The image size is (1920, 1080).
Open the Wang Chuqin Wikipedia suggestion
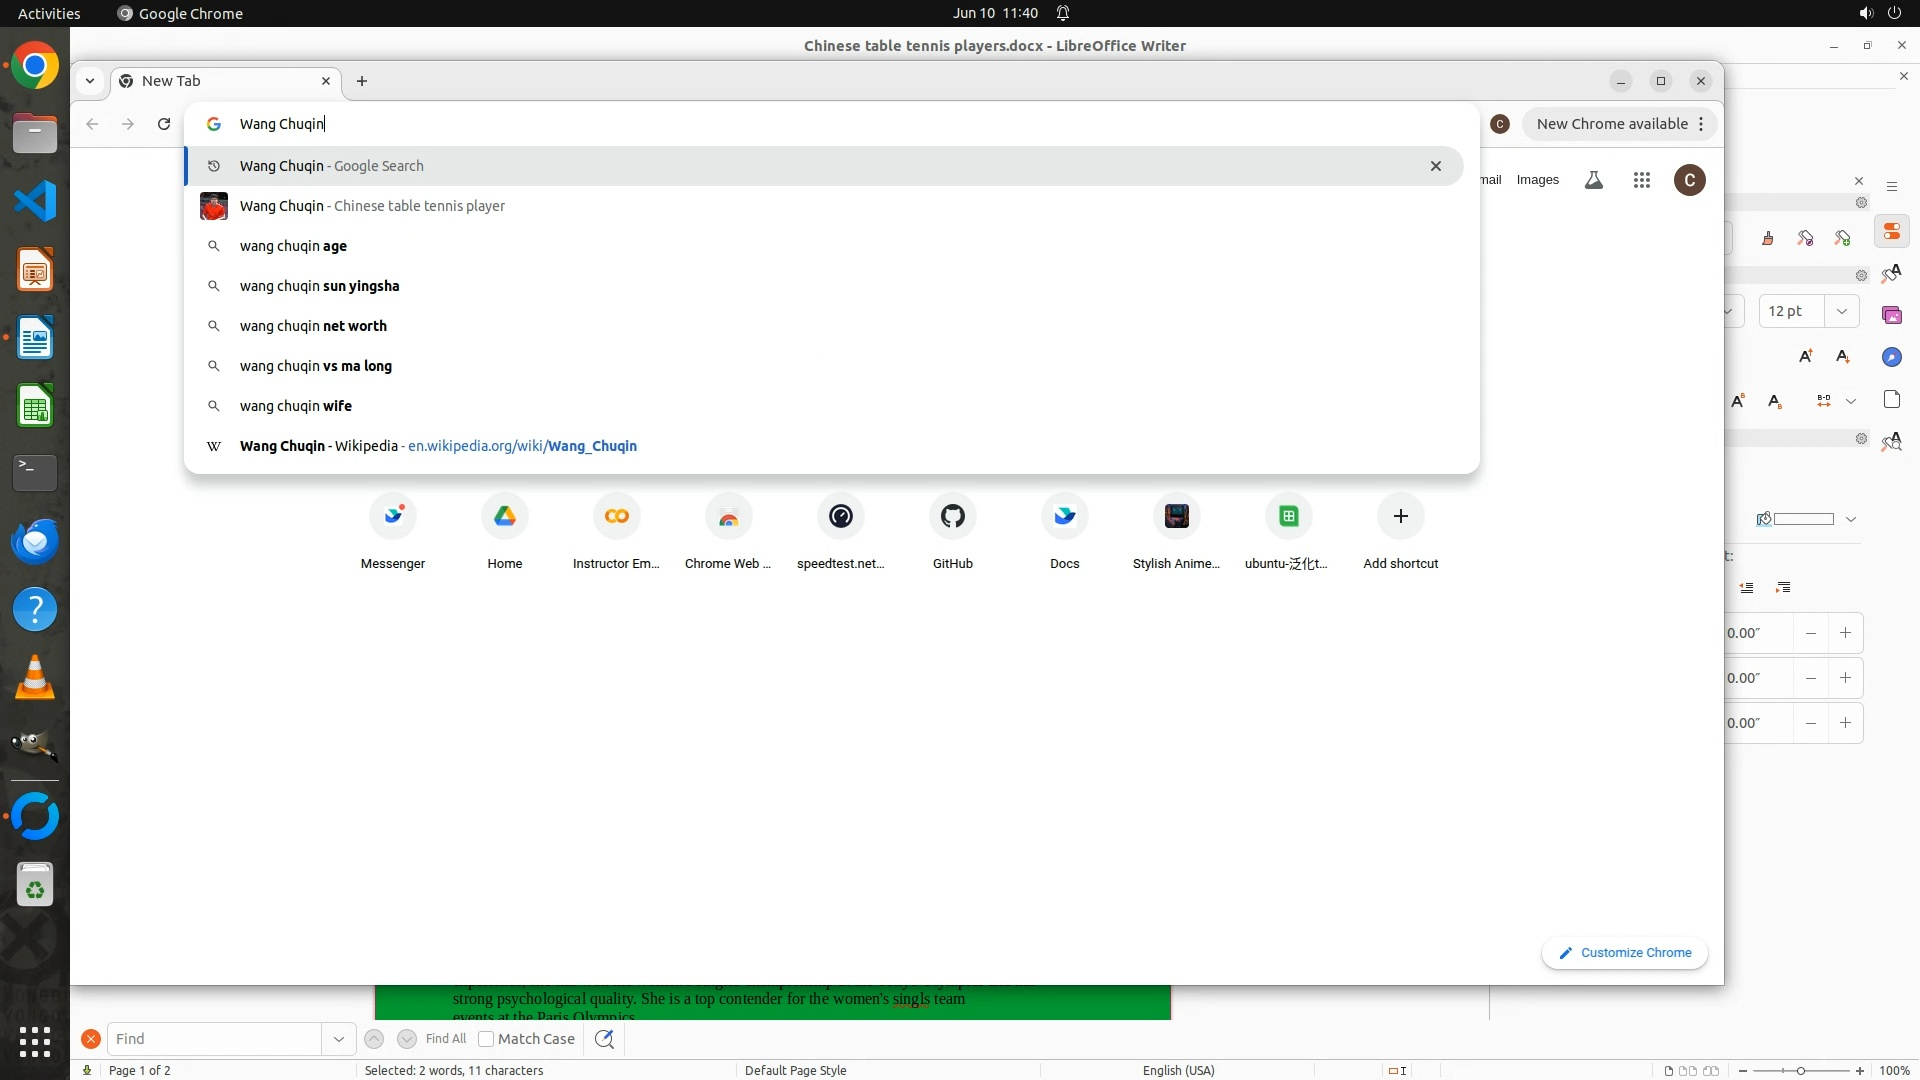[x=438, y=446]
